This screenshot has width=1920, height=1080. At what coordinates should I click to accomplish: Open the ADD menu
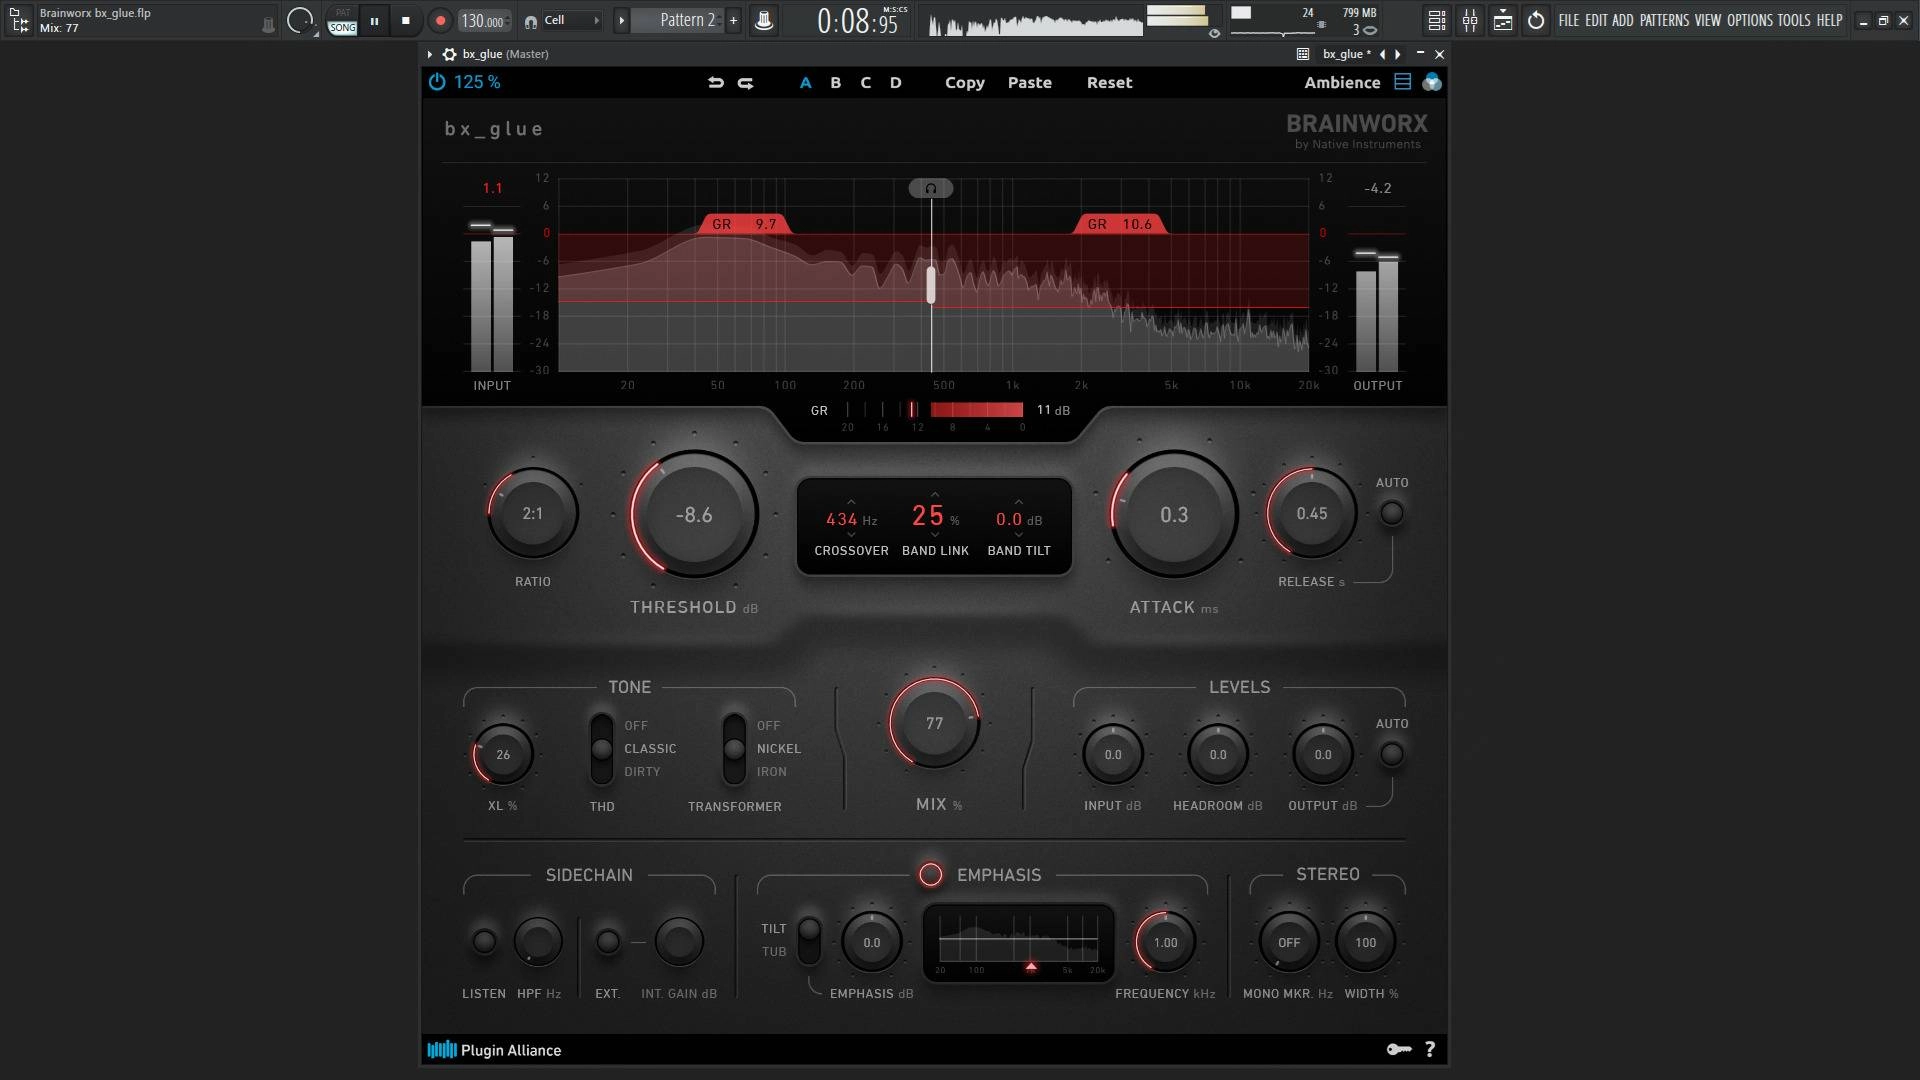pyautogui.click(x=1622, y=20)
